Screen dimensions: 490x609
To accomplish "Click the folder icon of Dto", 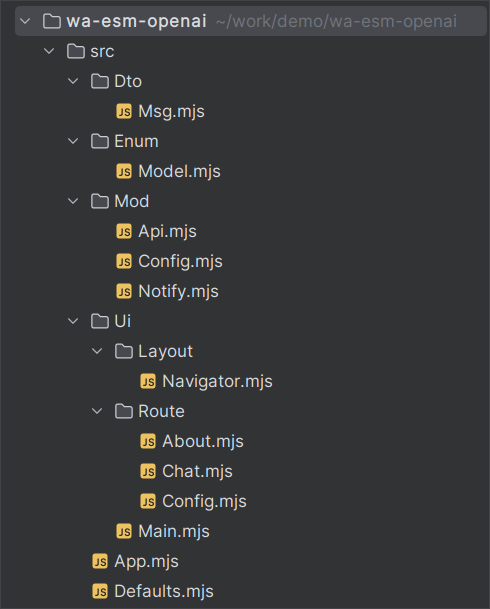I will pyautogui.click(x=100, y=81).
